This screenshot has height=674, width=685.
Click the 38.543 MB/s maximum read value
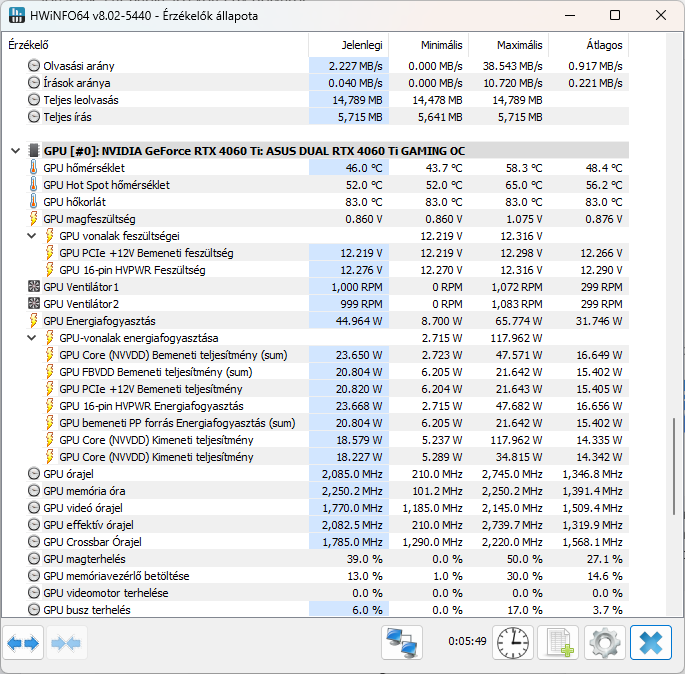pos(512,66)
